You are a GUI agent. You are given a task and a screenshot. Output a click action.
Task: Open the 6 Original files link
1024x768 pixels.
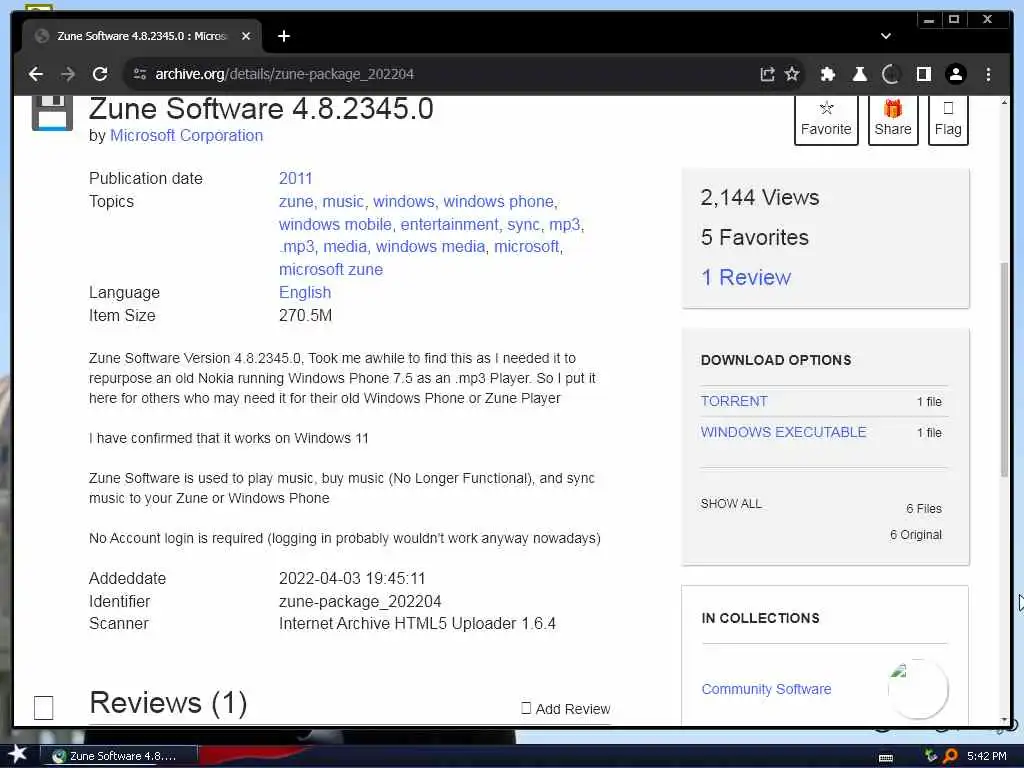(x=916, y=535)
